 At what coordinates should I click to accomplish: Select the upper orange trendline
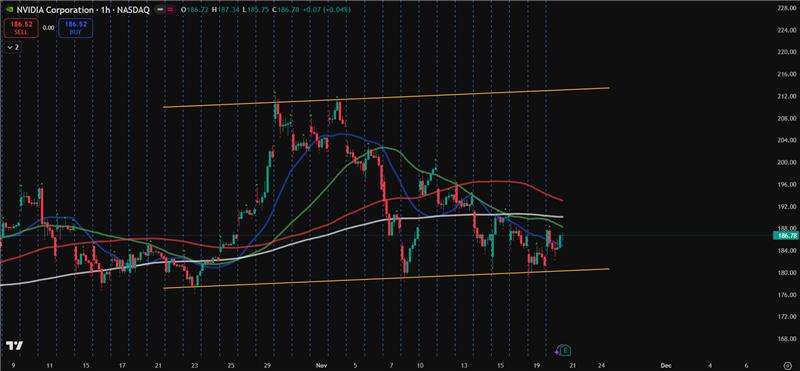pos(386,97)
